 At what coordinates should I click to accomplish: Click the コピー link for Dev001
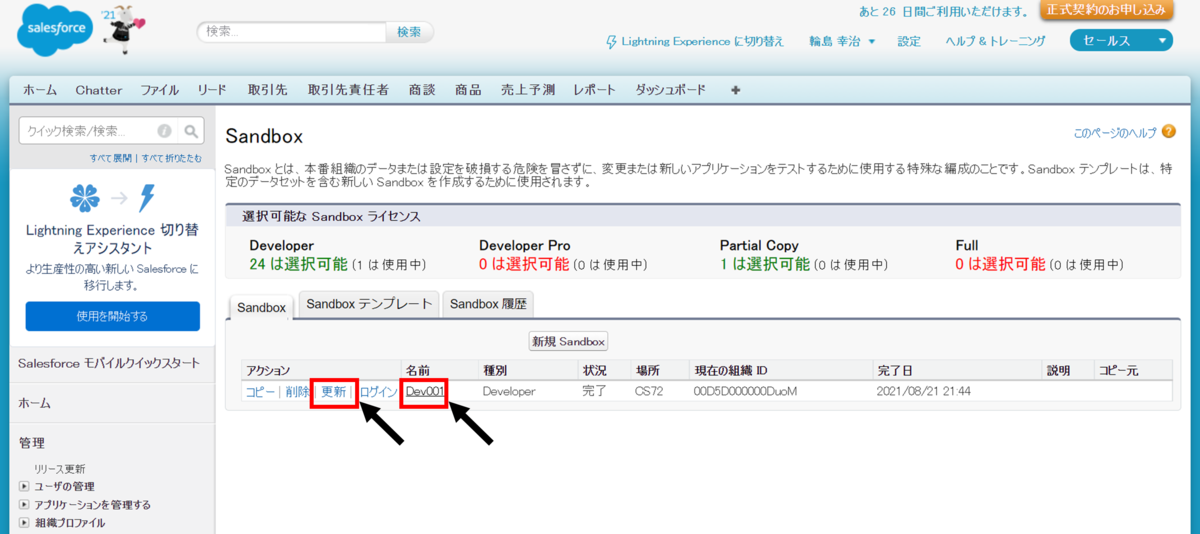[259, 392]
